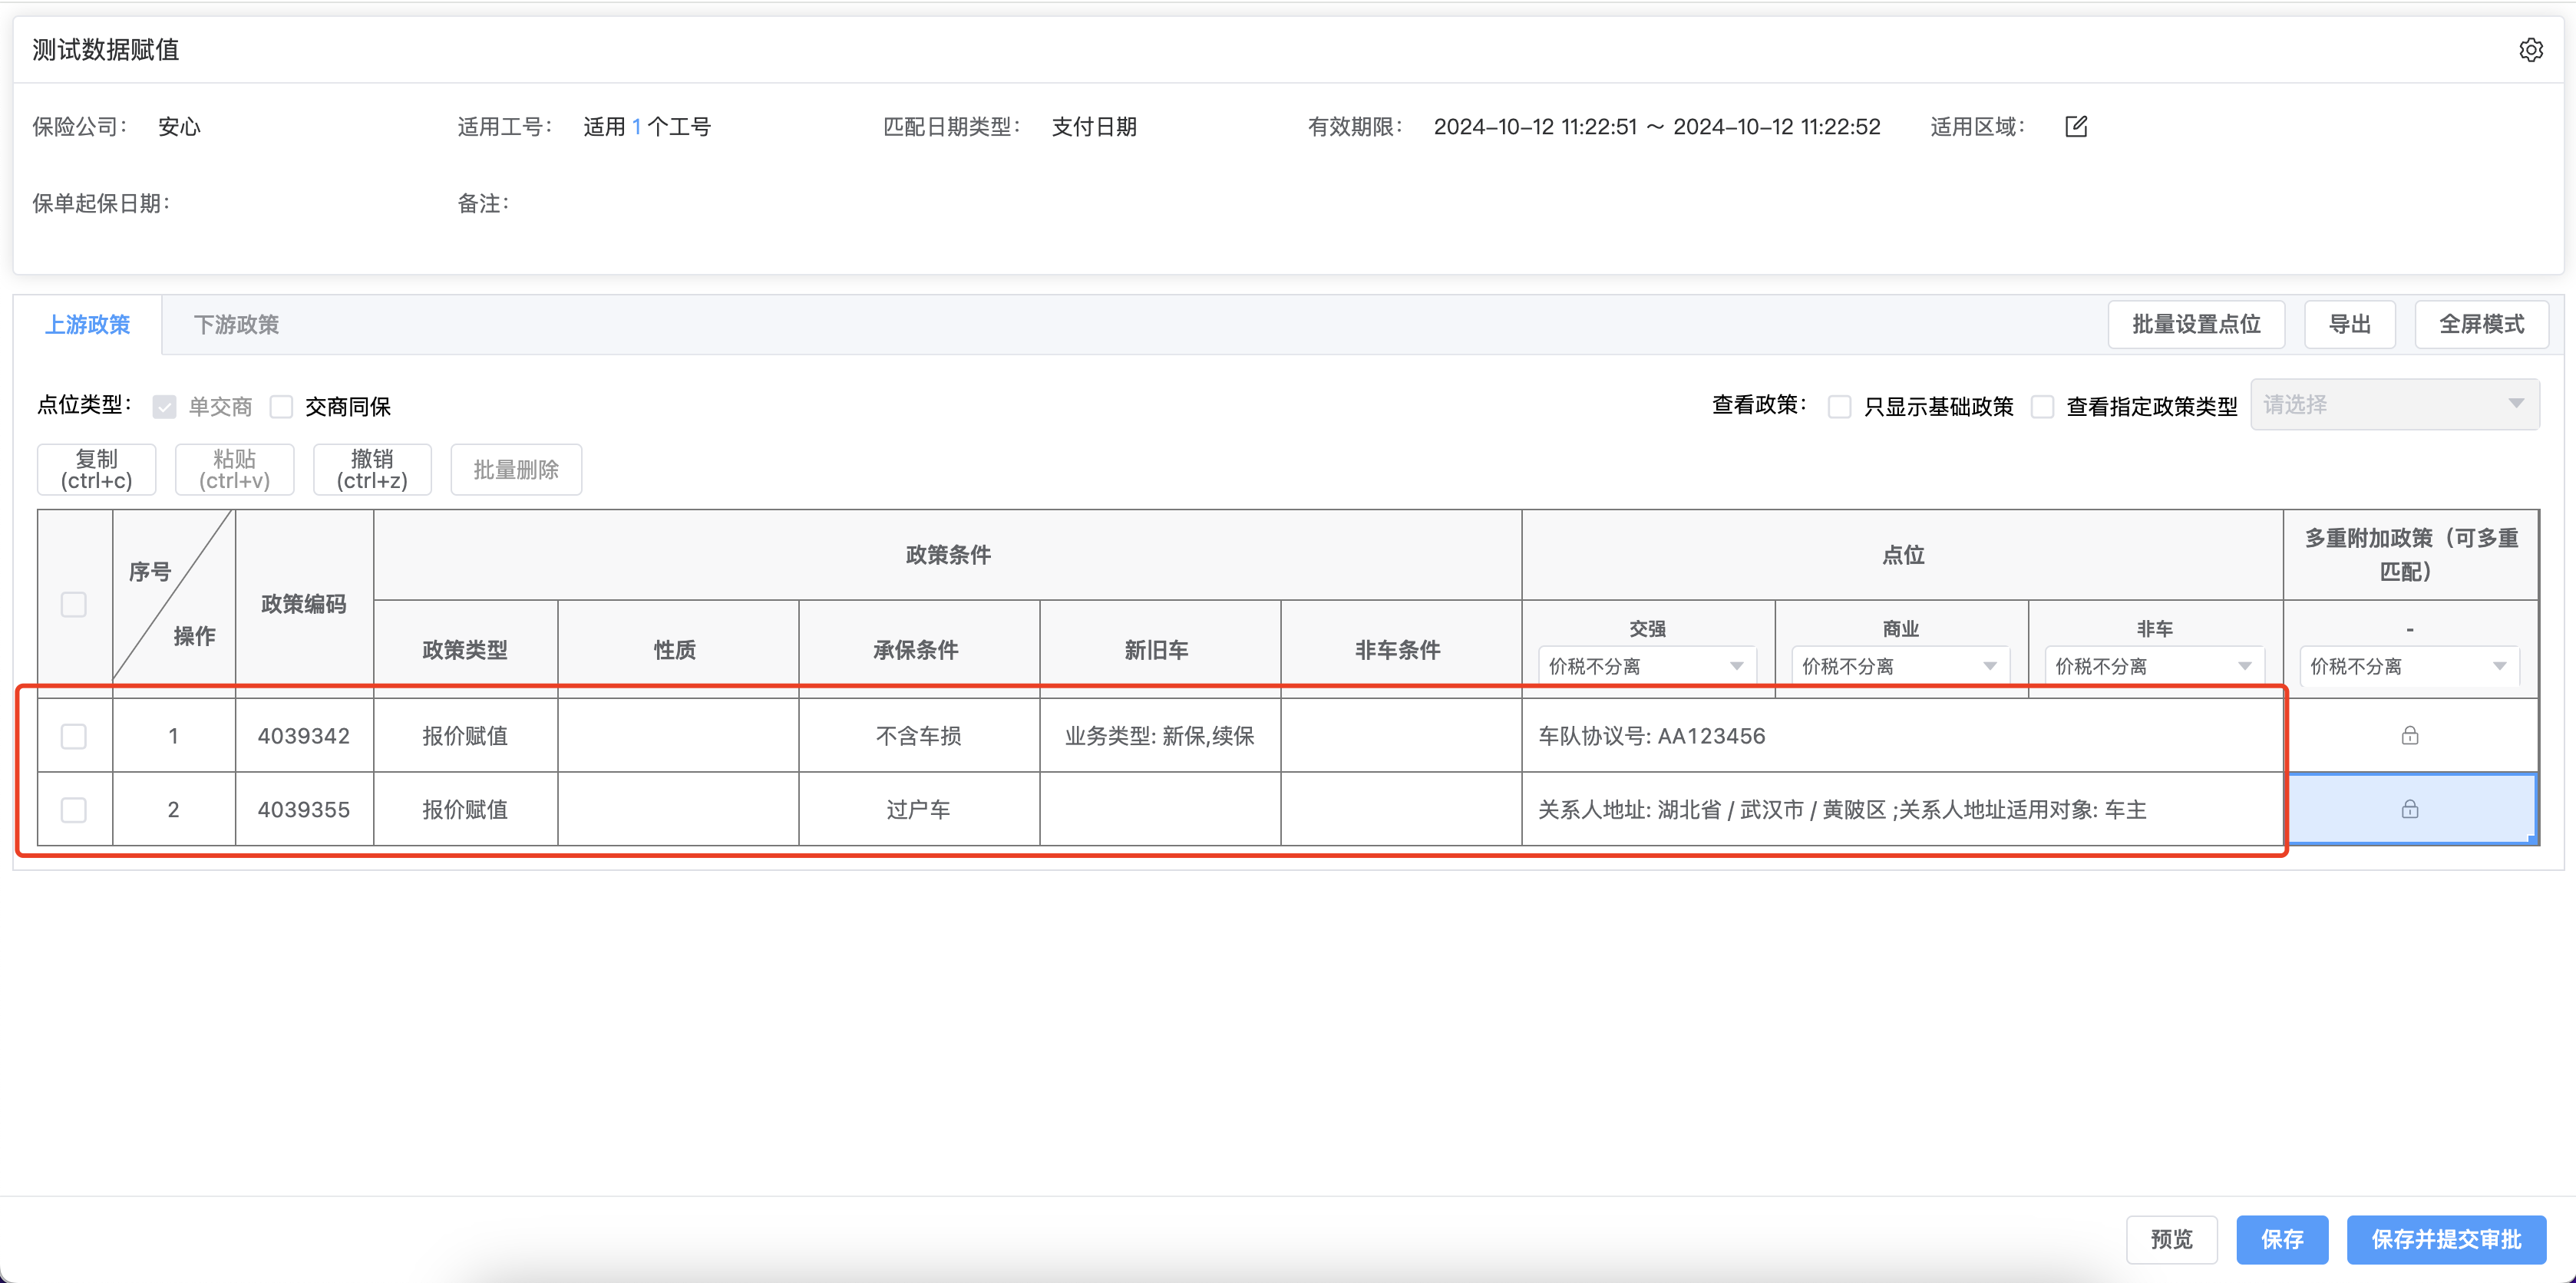This screenshot has height=1283, width=2576.
Task: Click the 保存 button
Action: tap(2282, 1239)
